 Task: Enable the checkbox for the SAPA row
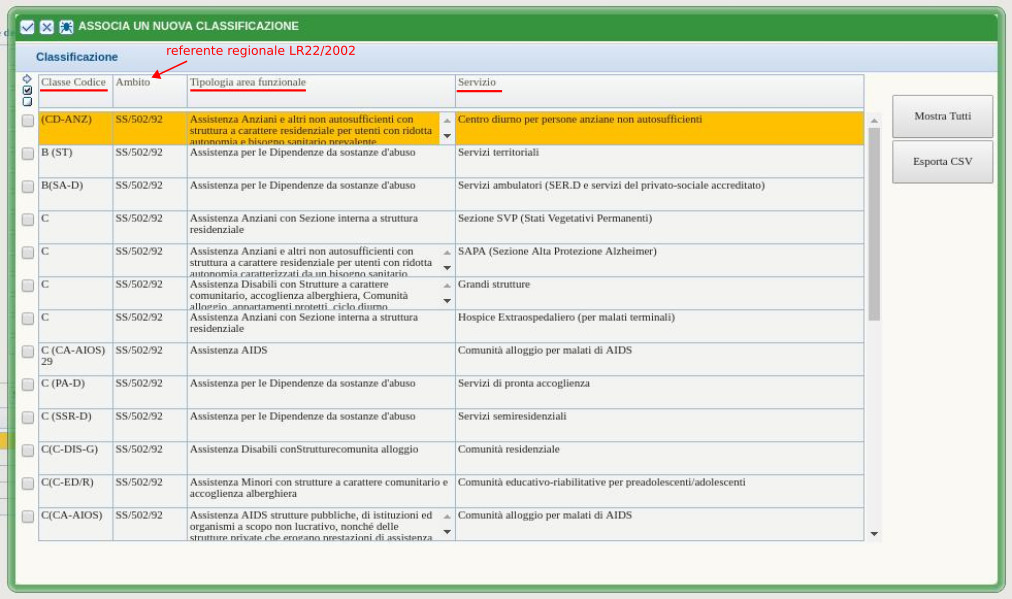click(x=28, y=252)
